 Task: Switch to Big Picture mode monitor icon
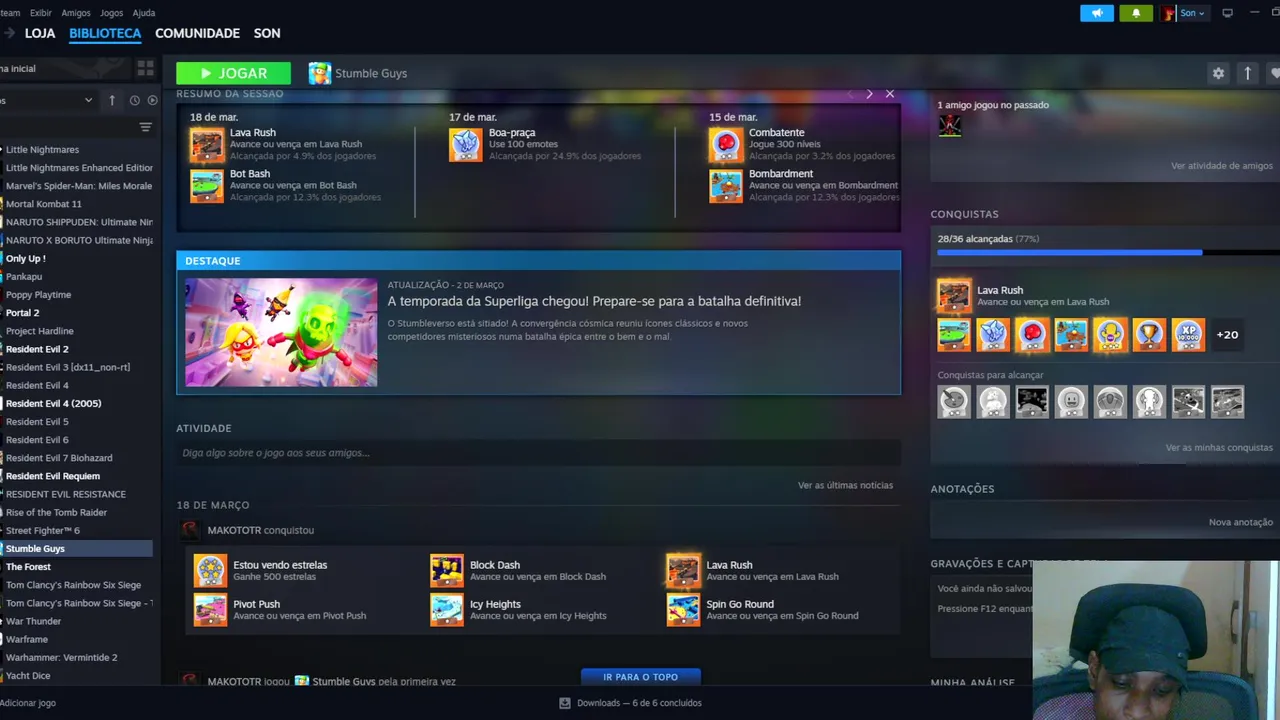click(x=1227, y=13)
